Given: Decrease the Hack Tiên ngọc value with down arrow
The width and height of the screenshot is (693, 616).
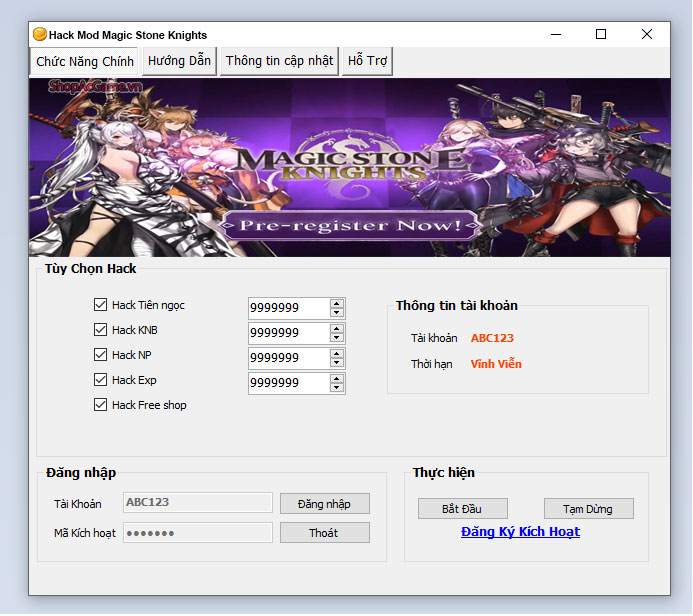Looking at the screenshot, I should point(337,313).
